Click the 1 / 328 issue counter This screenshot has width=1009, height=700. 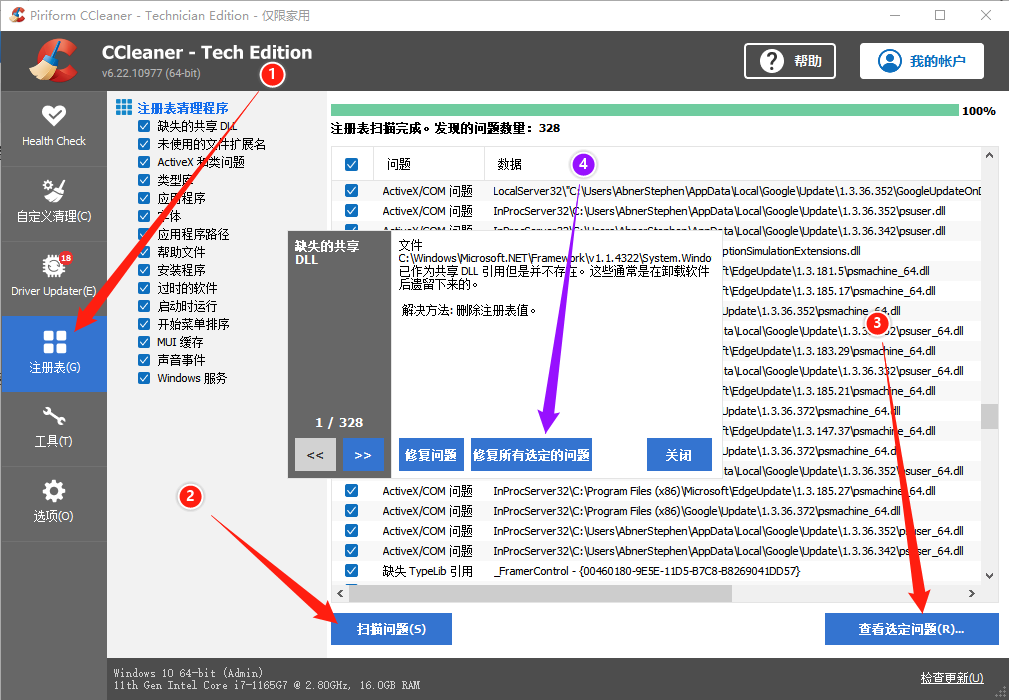[339, 423]
